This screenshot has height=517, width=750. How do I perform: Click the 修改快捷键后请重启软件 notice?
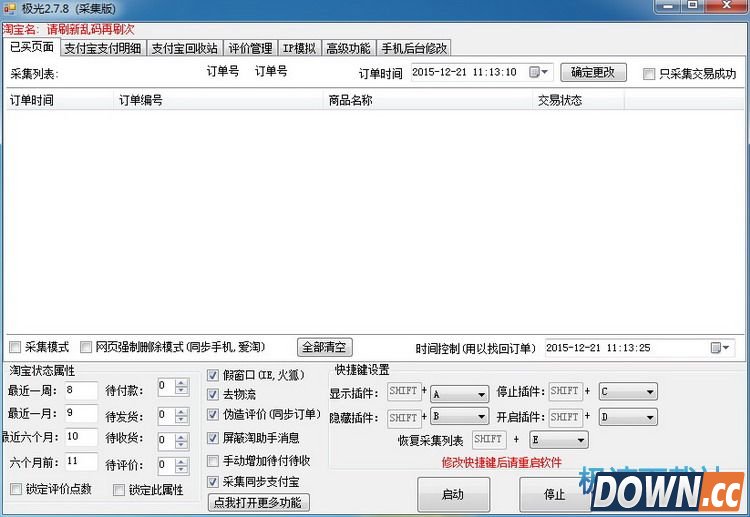[501, 462]
